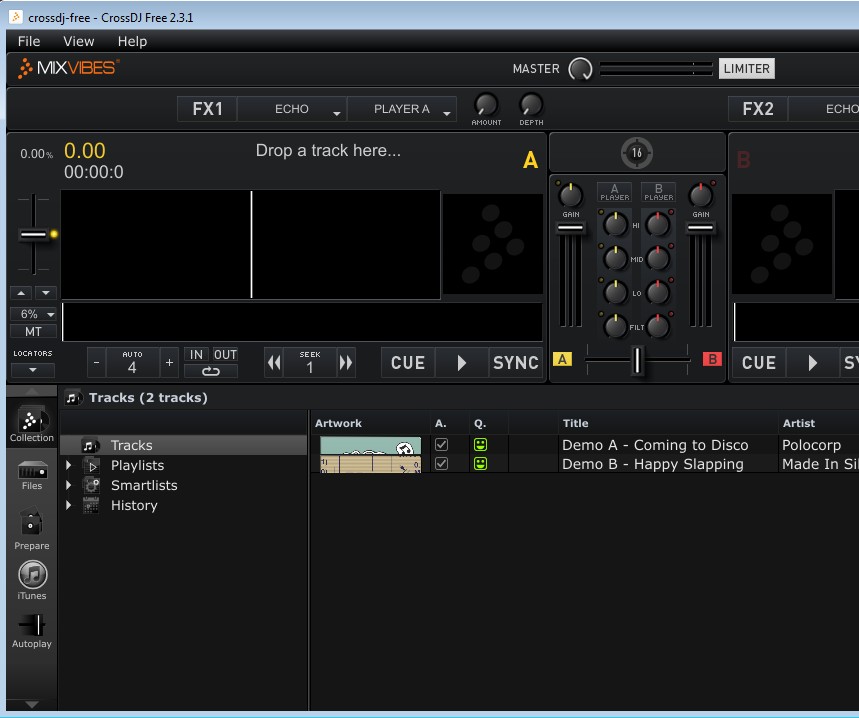Image resolution: width=859 pixels, height=718 pixels.
Task: Open the Files browser icon
Action: pyautogui.click(x=32, y=474)
